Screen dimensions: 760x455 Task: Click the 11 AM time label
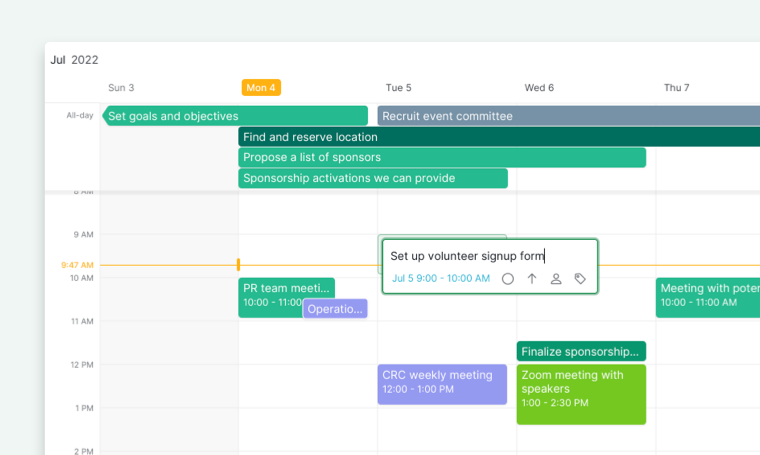click(x=82, y=321)
